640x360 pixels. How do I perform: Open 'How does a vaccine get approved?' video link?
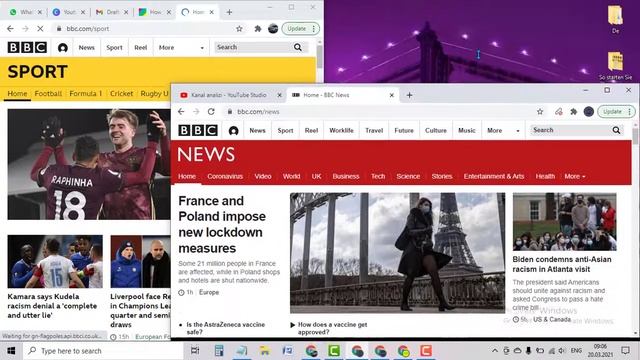click(x=333, y=328)
